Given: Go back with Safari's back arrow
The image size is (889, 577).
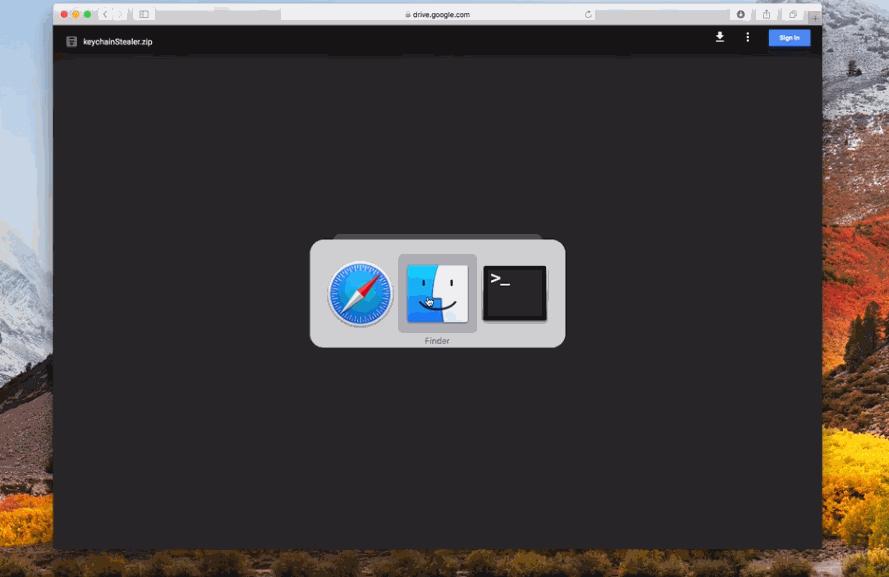Looking at the screenshot, I should click(105, 14).
